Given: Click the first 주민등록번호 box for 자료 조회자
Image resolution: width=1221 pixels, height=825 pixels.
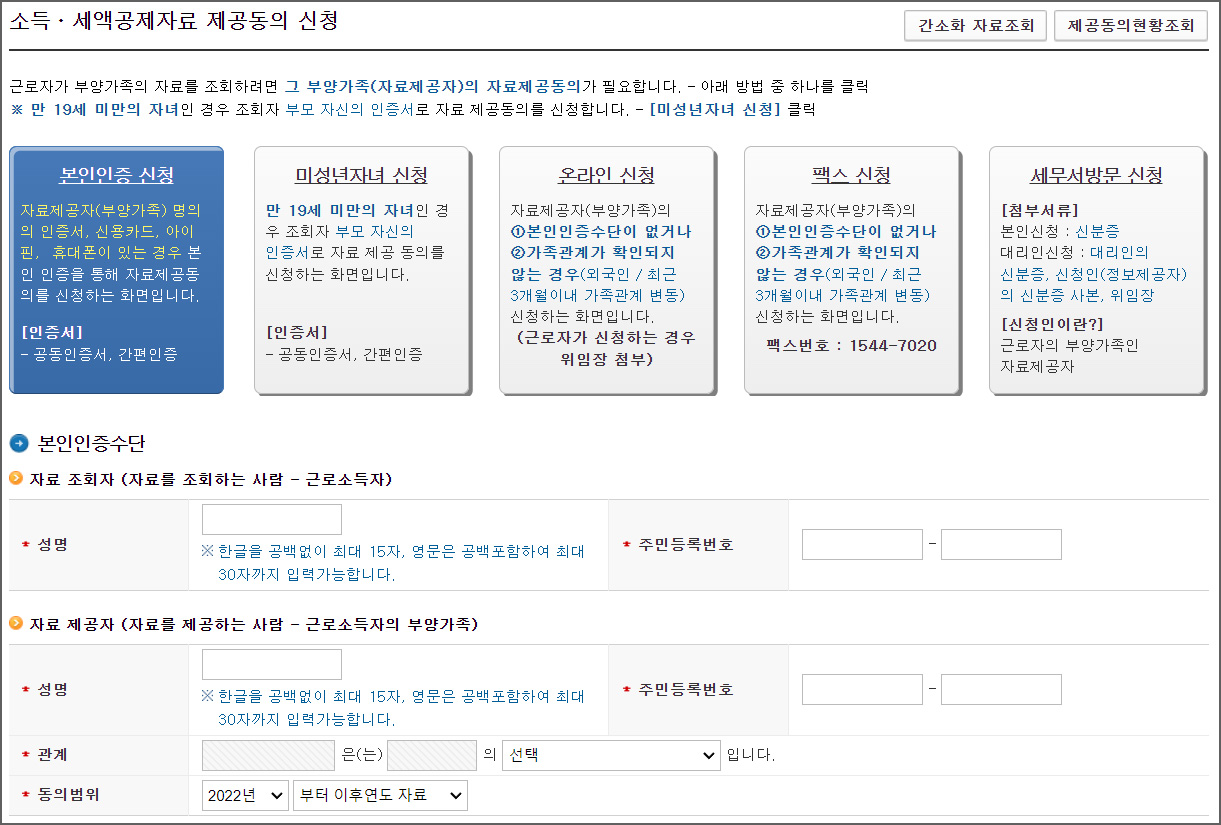Looking at the screenshot, I should [x=862, y=544].
